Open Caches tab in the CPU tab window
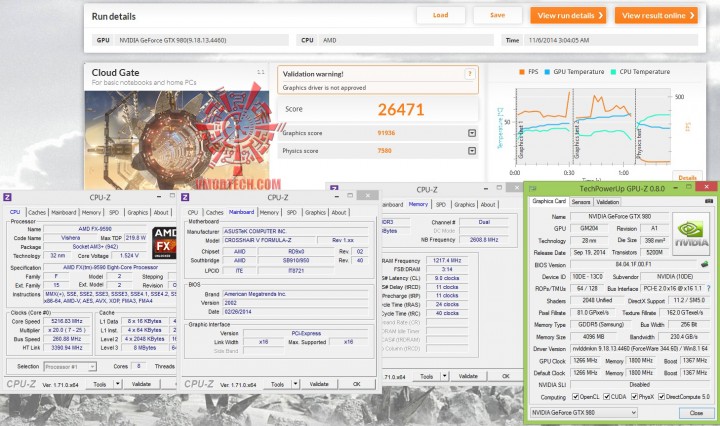 [x=37, y=213]
